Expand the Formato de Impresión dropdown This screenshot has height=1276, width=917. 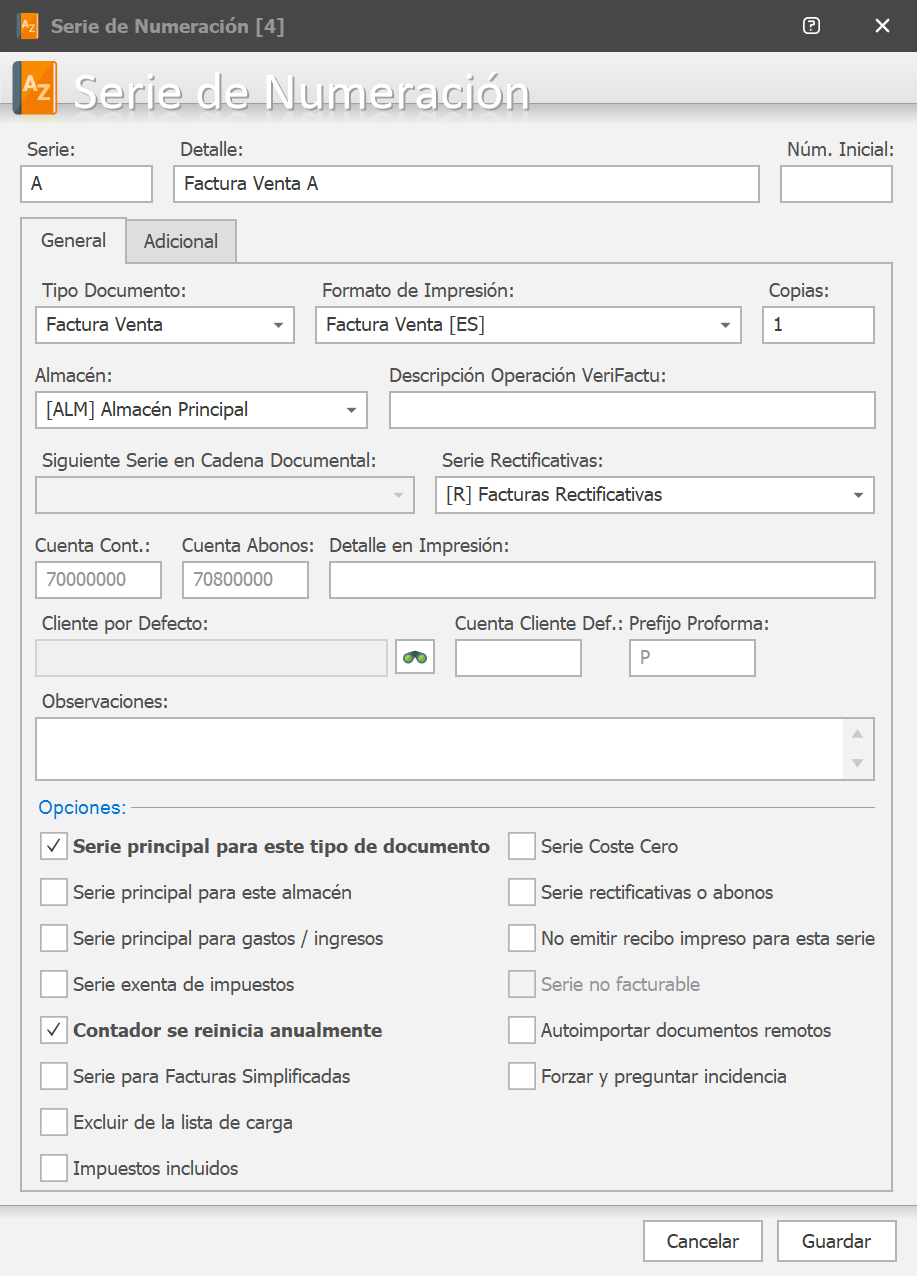(528, 325)
